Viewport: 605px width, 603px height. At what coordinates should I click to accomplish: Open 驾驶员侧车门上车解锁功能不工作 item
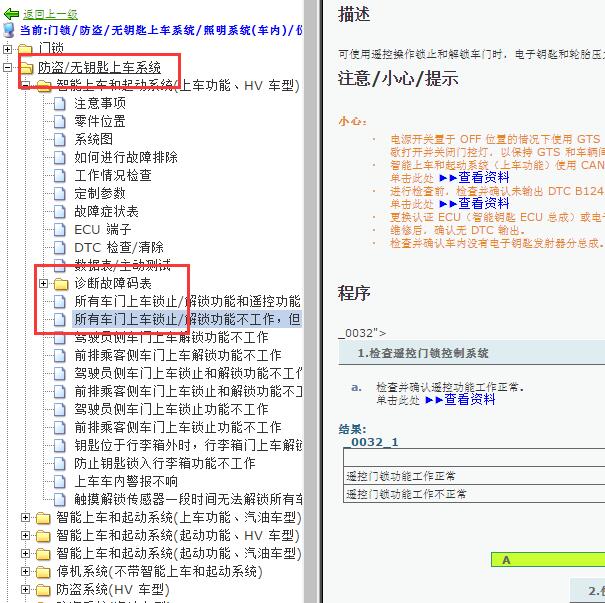coord(171,338)
